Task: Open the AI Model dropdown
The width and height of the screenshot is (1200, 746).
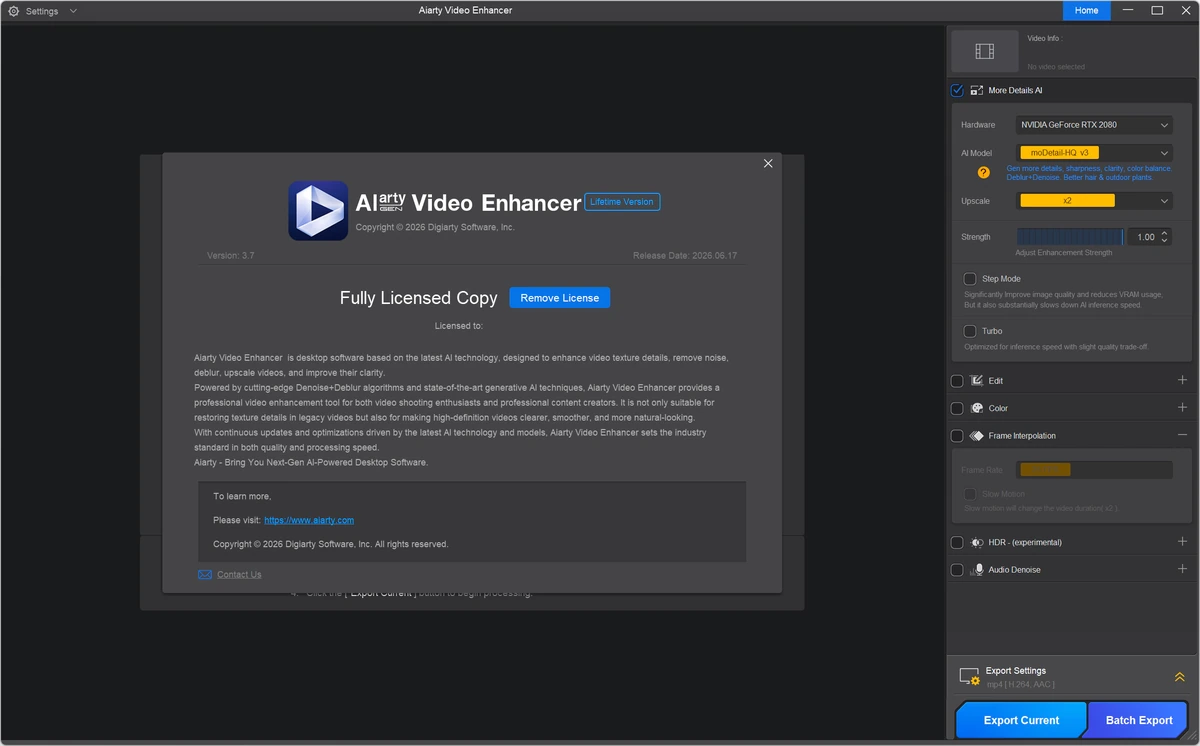Action: [1094, 153]
